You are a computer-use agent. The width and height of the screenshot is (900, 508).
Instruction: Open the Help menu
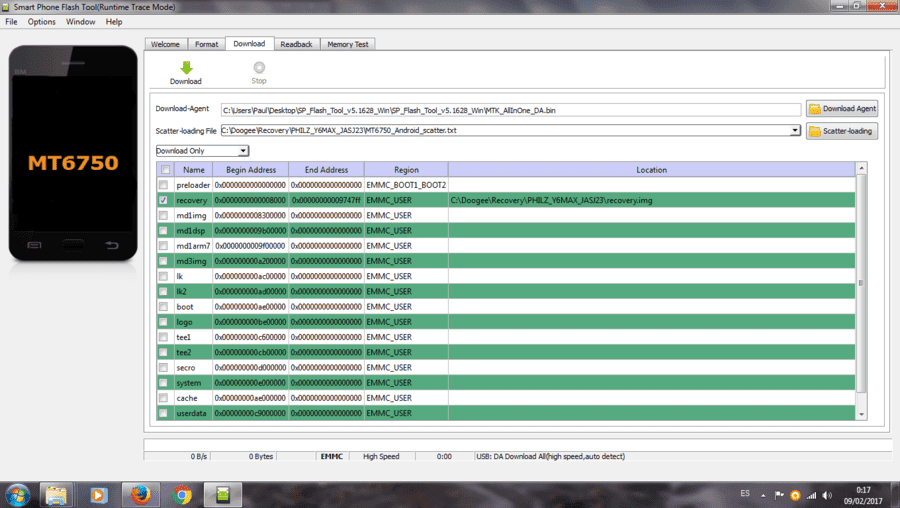pyautogui.click(x=114, y=22)
